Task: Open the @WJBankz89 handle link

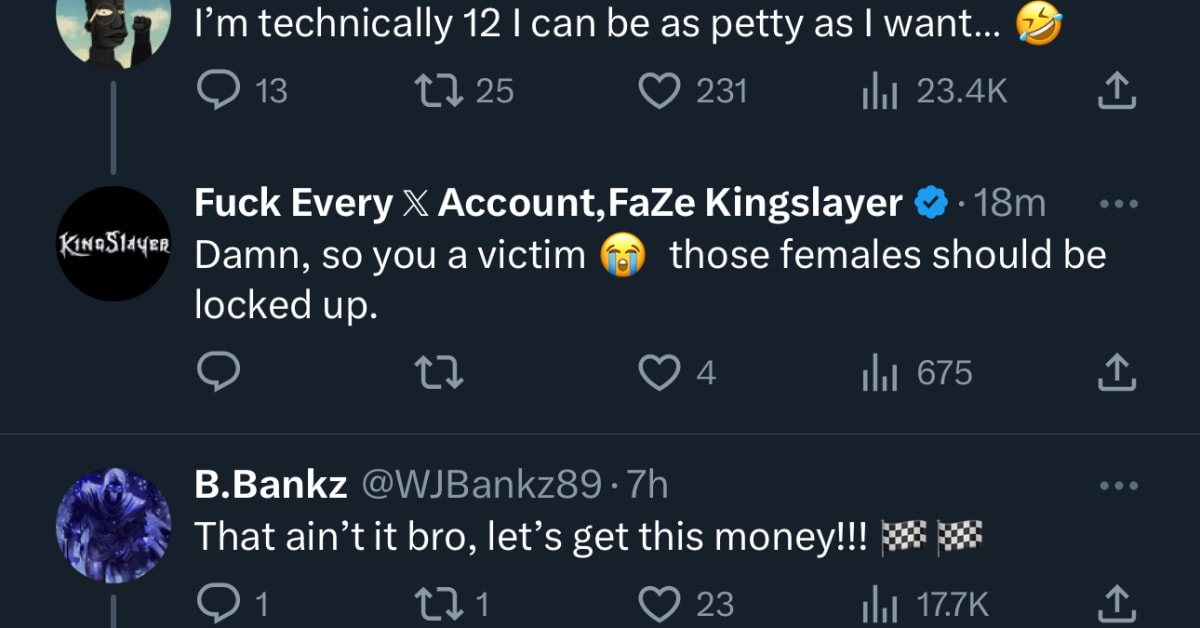Action: pos(480,486)
